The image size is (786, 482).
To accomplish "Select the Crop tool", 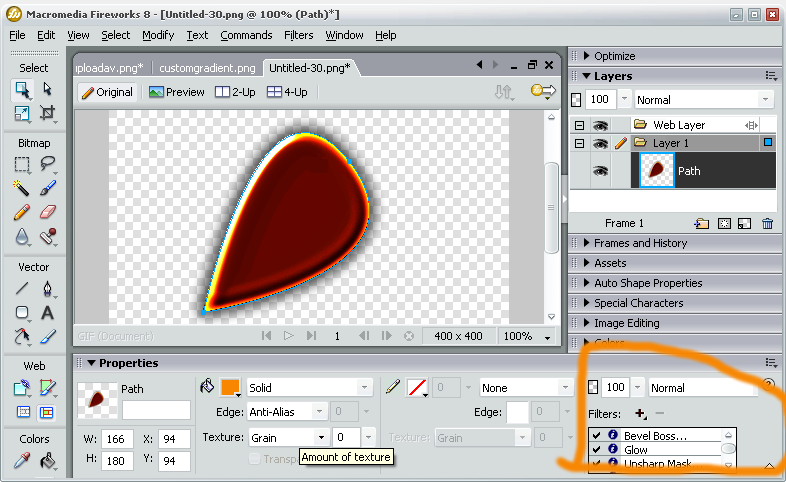I will pyautogui.click(x=47, y=114).
